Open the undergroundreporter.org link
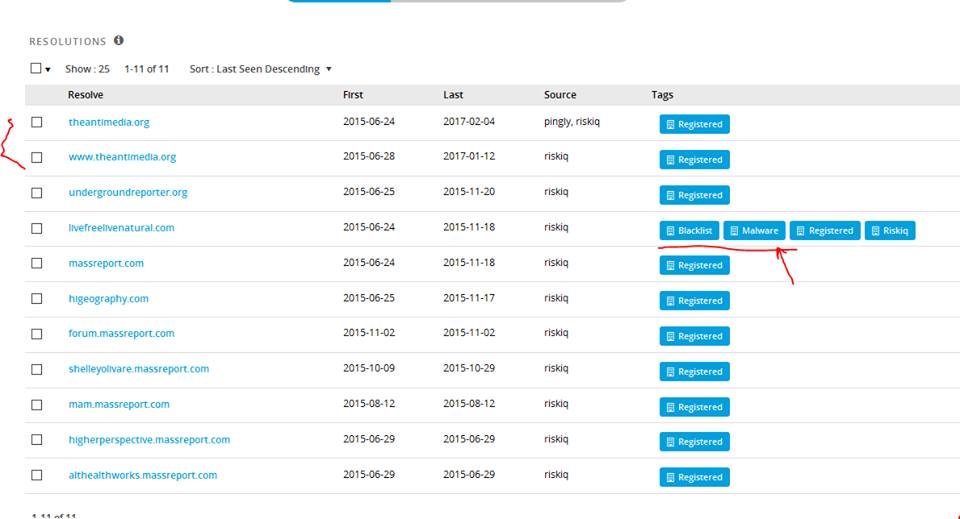This screenshot has height=519, width=960. click(x=127, y=192)
